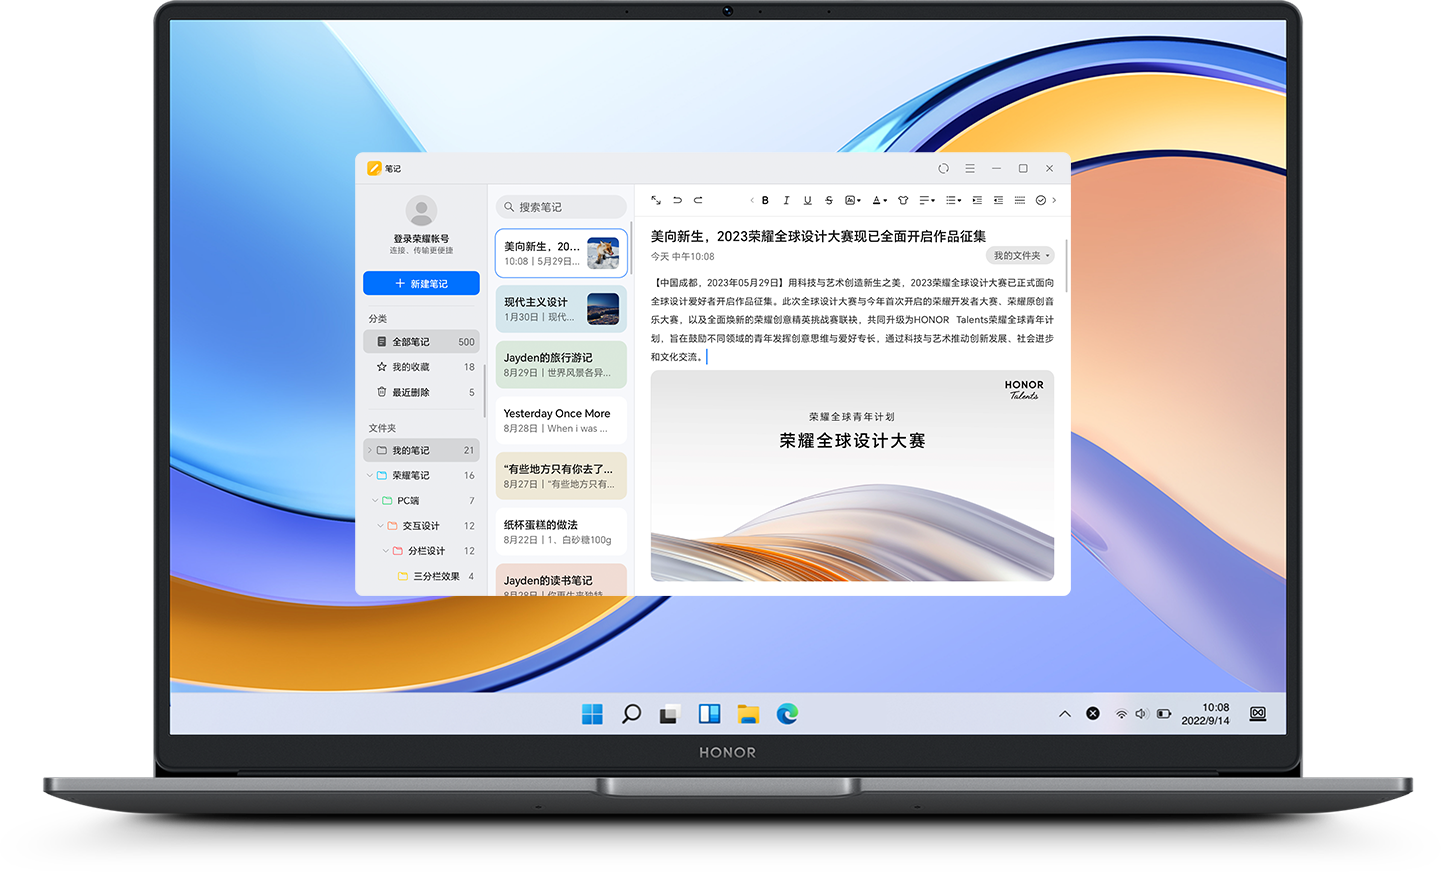Image resolution: width=1441 pixels, height=872 pixels.
Task: Open 最近删除 recently deleted category
Action: (x=411, y=392)
